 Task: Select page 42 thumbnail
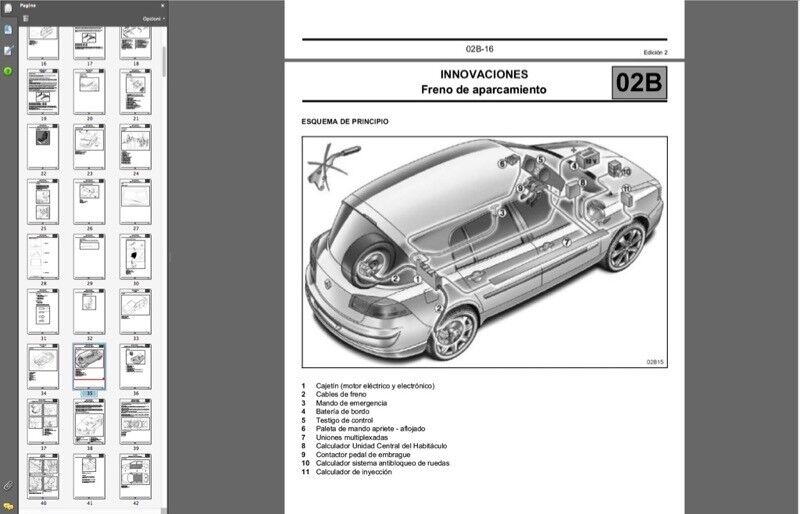coord(135,477)
